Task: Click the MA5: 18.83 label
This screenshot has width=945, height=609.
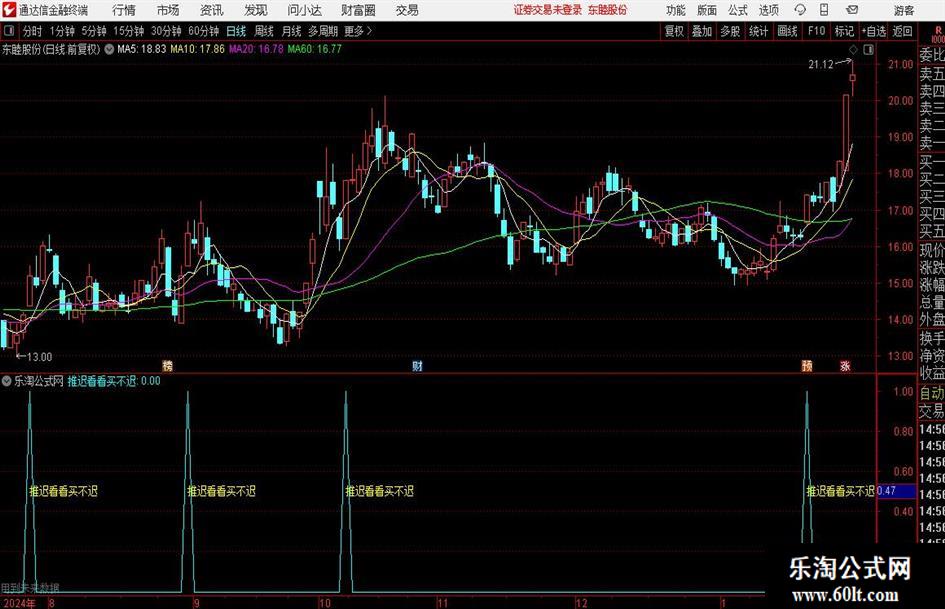Action: pos(141,49)
